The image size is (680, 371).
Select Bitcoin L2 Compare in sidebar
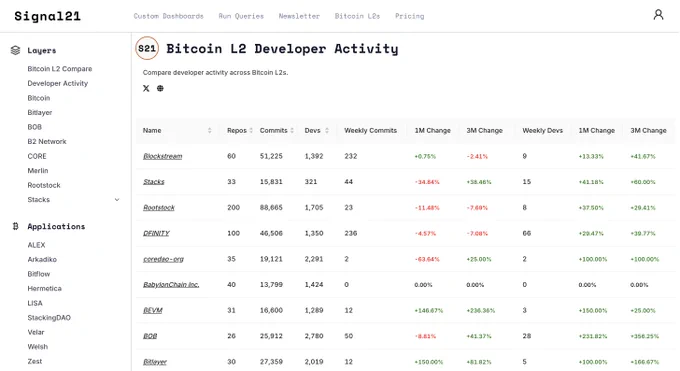pos(59,69)
